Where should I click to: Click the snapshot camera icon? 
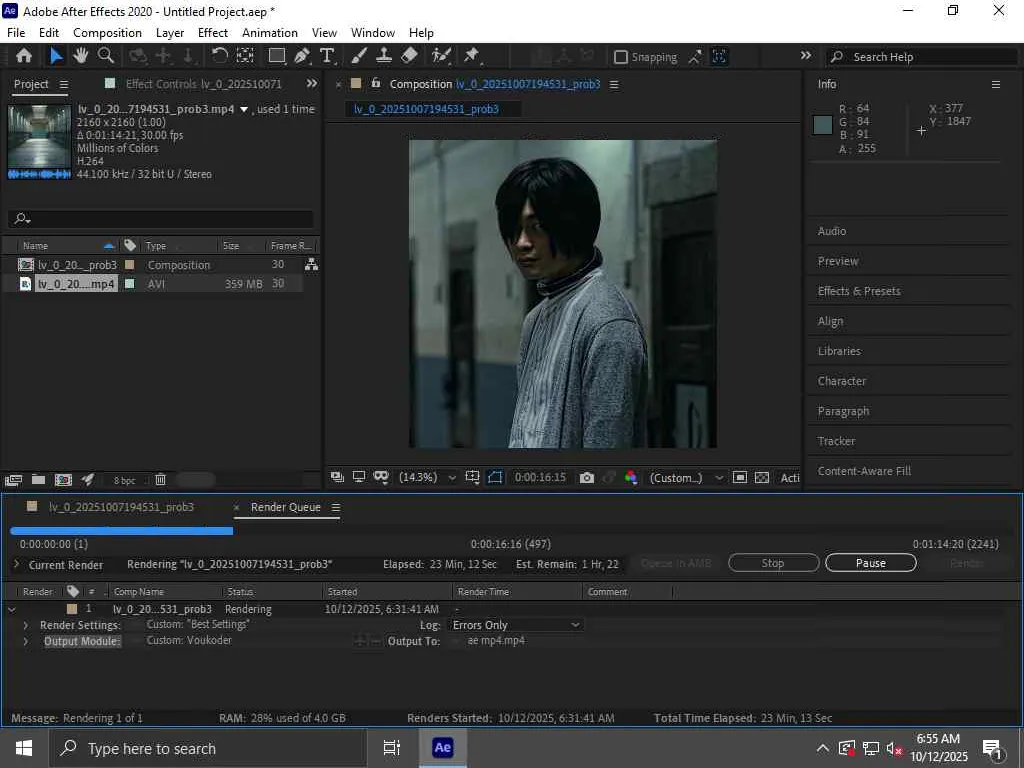click(x=587, y=478)
